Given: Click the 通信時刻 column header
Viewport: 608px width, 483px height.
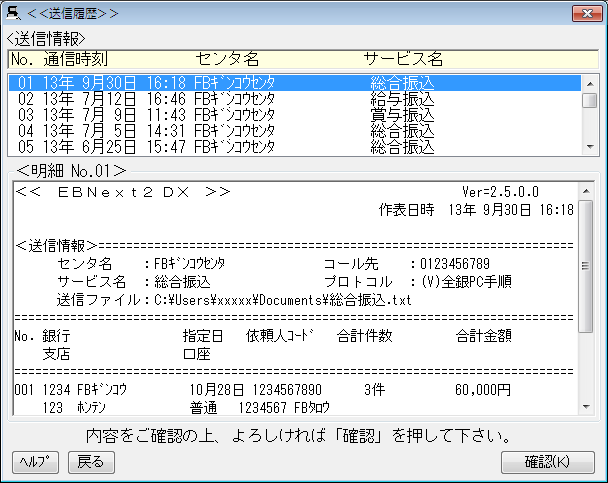Looking at the screenshot, I should (x=75, y=59).
